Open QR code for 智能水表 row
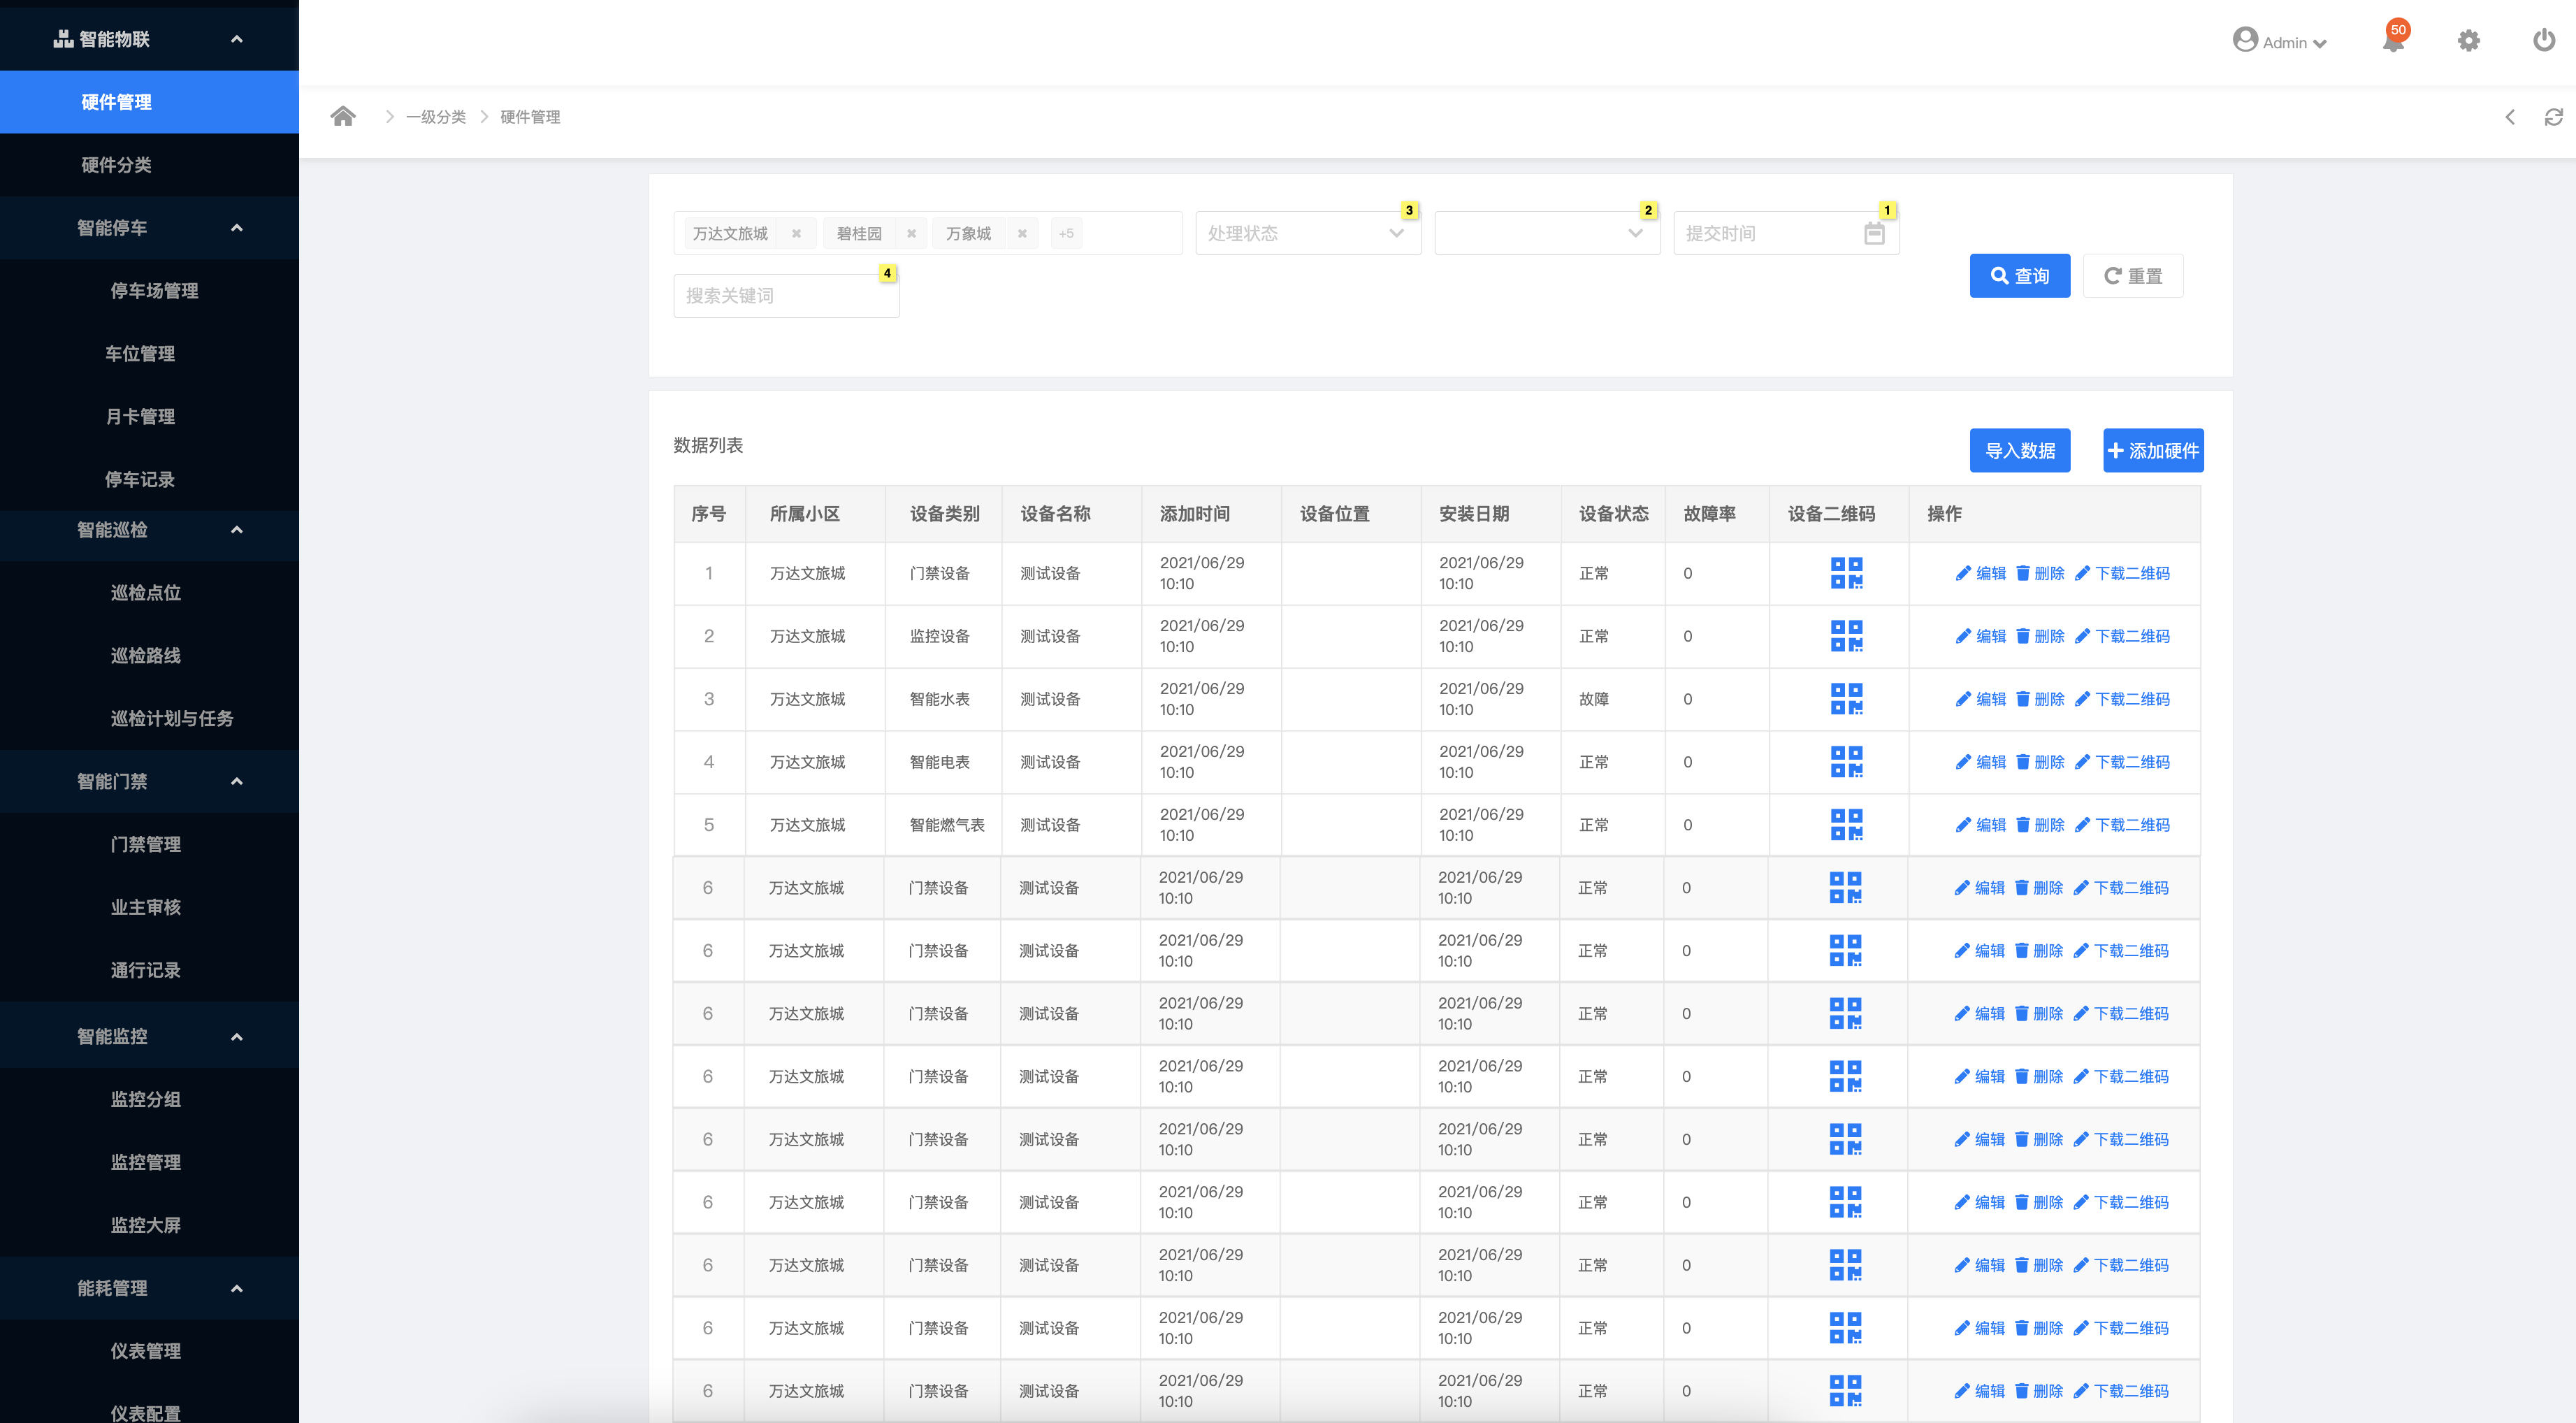2576x1423 pixels. (1846, 699)
